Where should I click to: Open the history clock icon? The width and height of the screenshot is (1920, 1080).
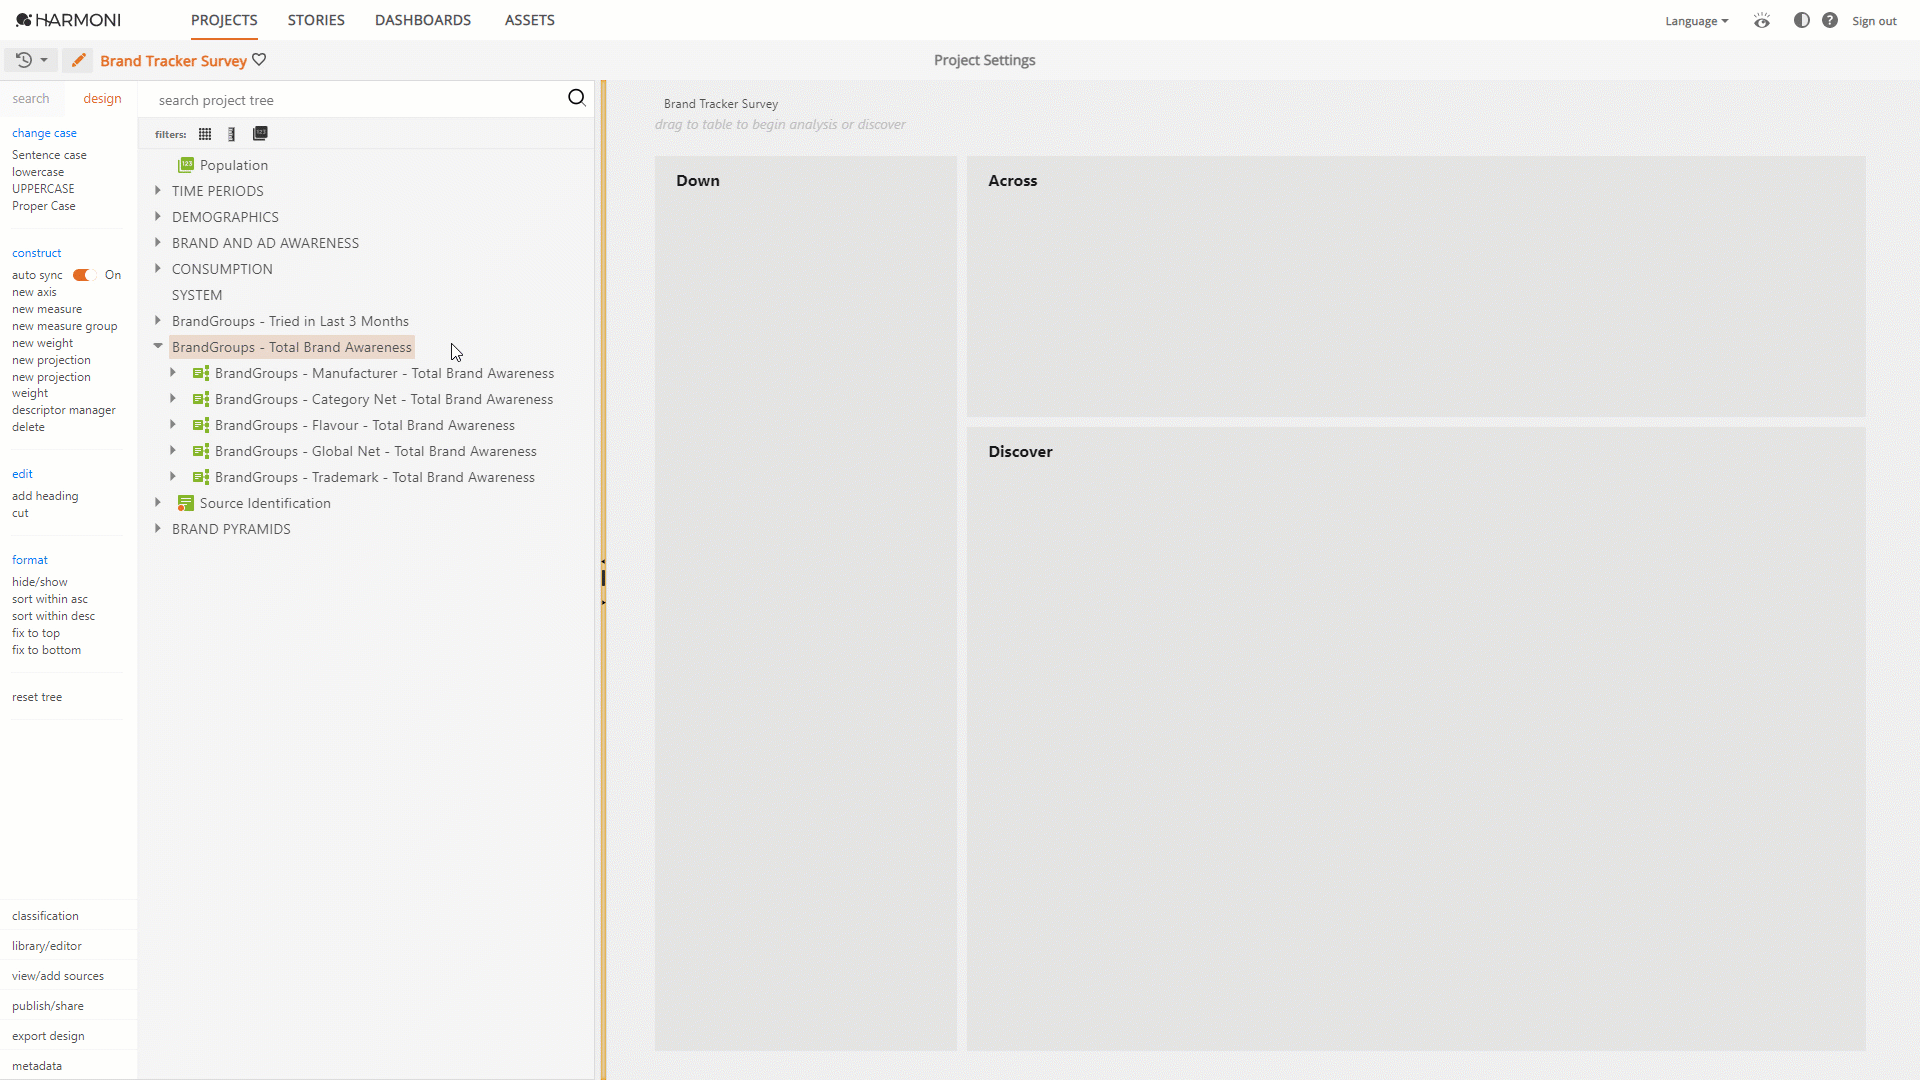(x=24, y=60)
